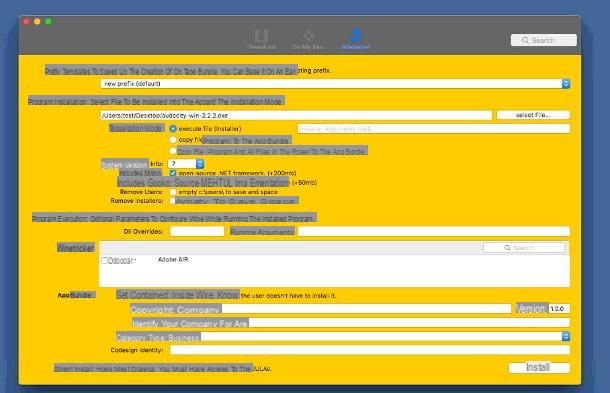Select the copy file to App Bundle radio
This screenshot has width=610, height=393.
(x=173, y=139)
